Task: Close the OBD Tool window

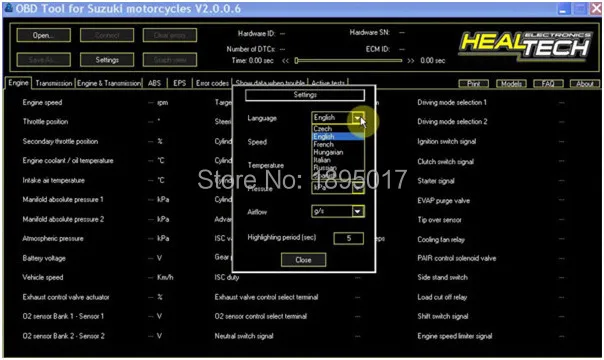Action: coord(596,9)
